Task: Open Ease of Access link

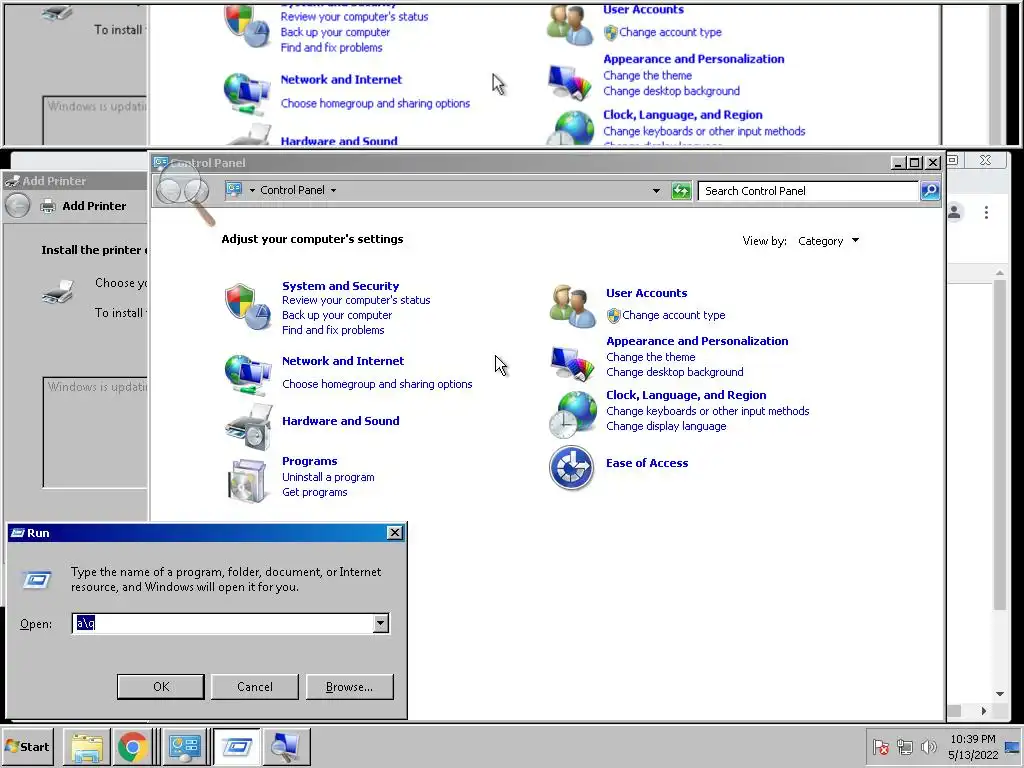Action: pos(647,463)
